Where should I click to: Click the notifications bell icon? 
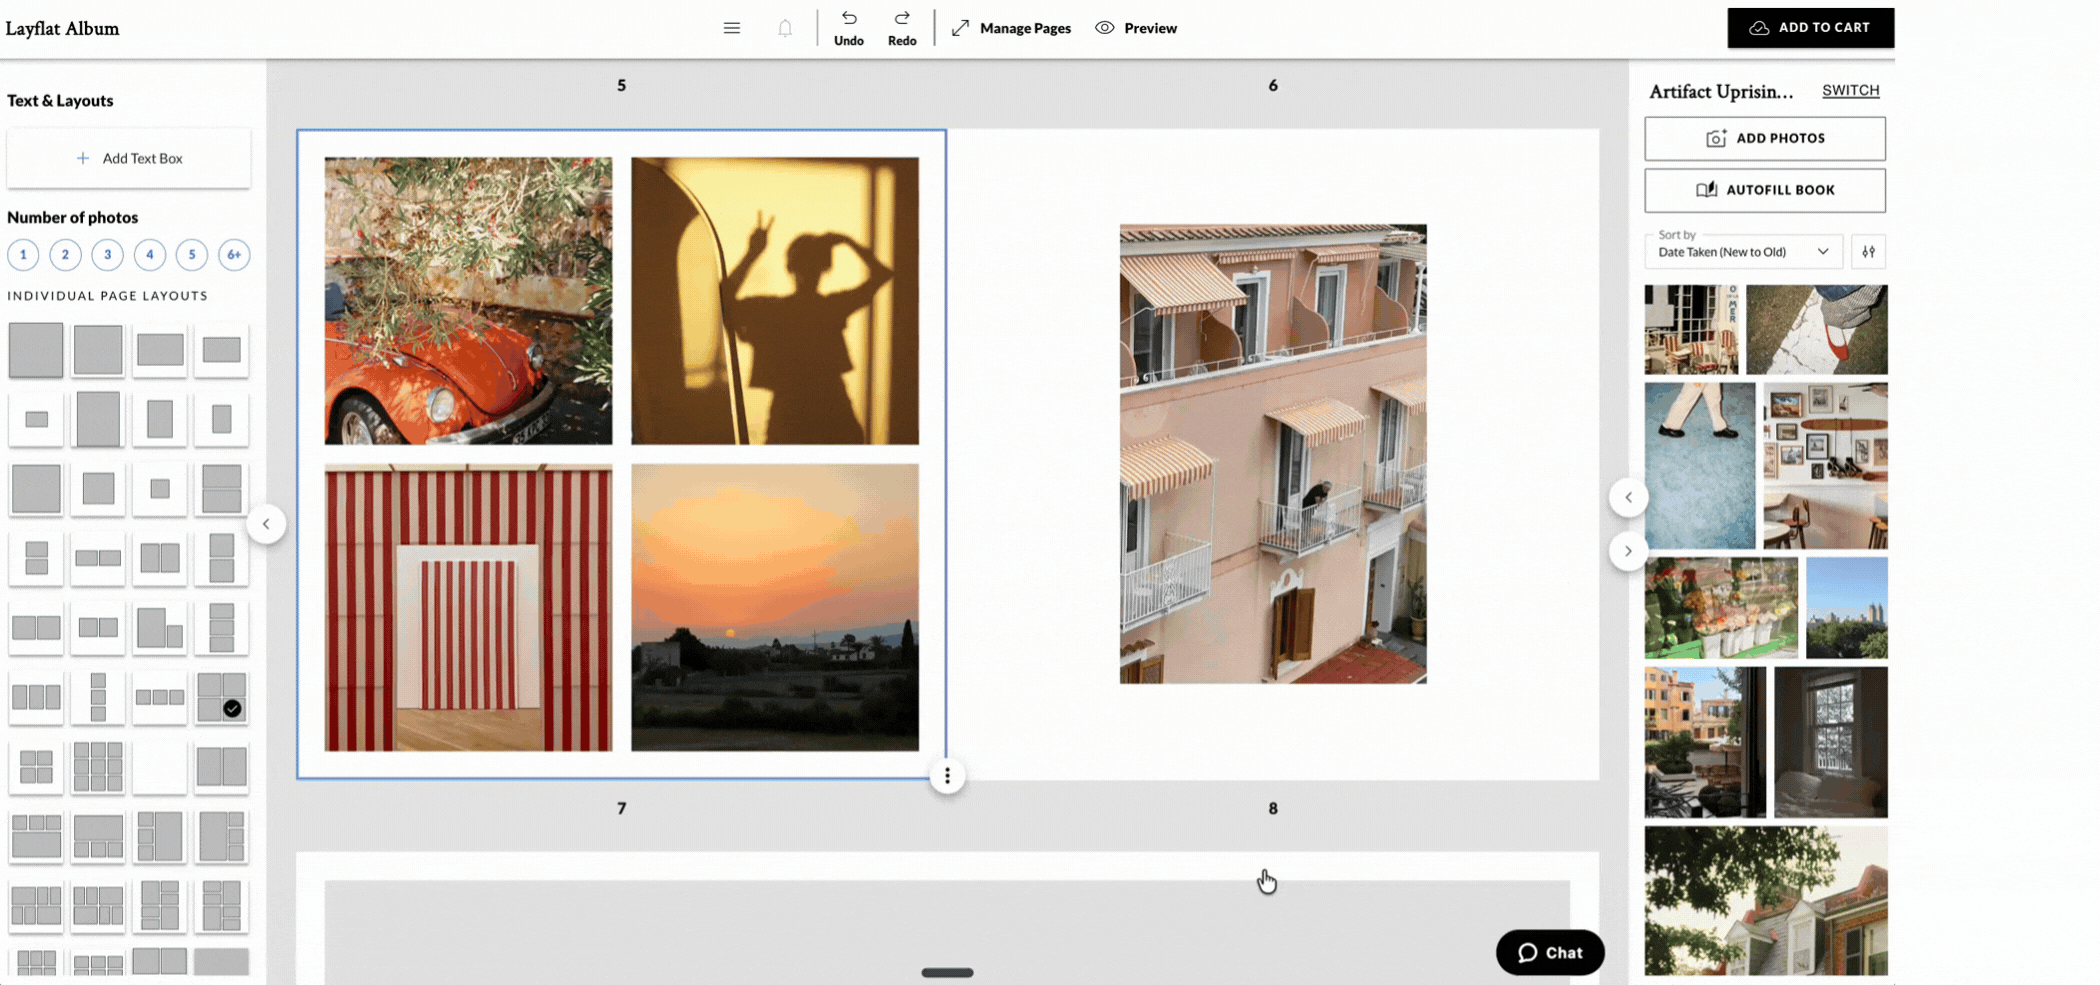[x=785, y=27]
